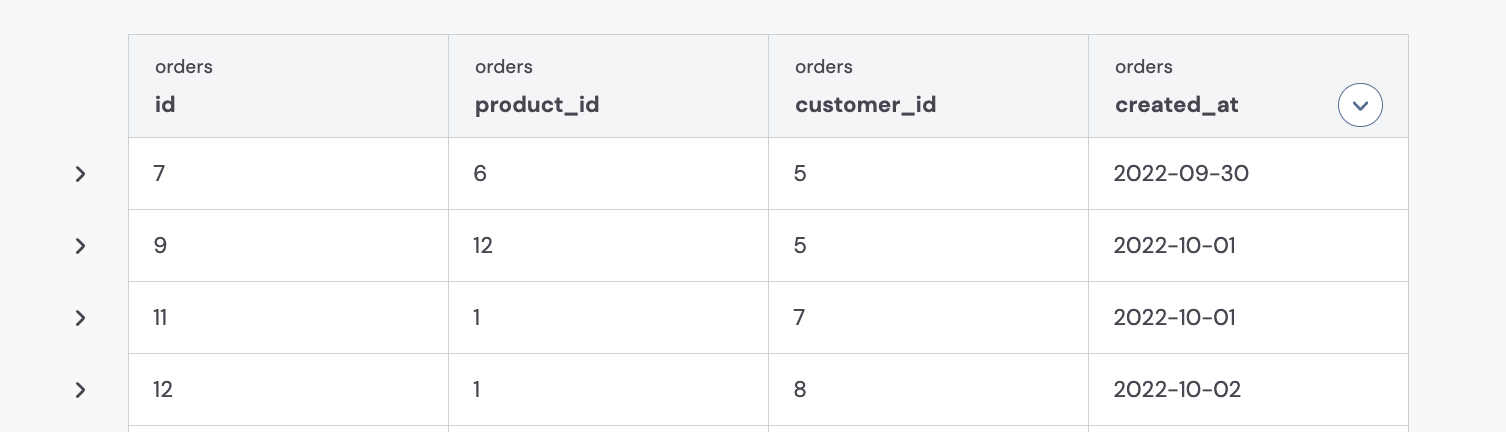Select the orders id column header

point(288,86)
